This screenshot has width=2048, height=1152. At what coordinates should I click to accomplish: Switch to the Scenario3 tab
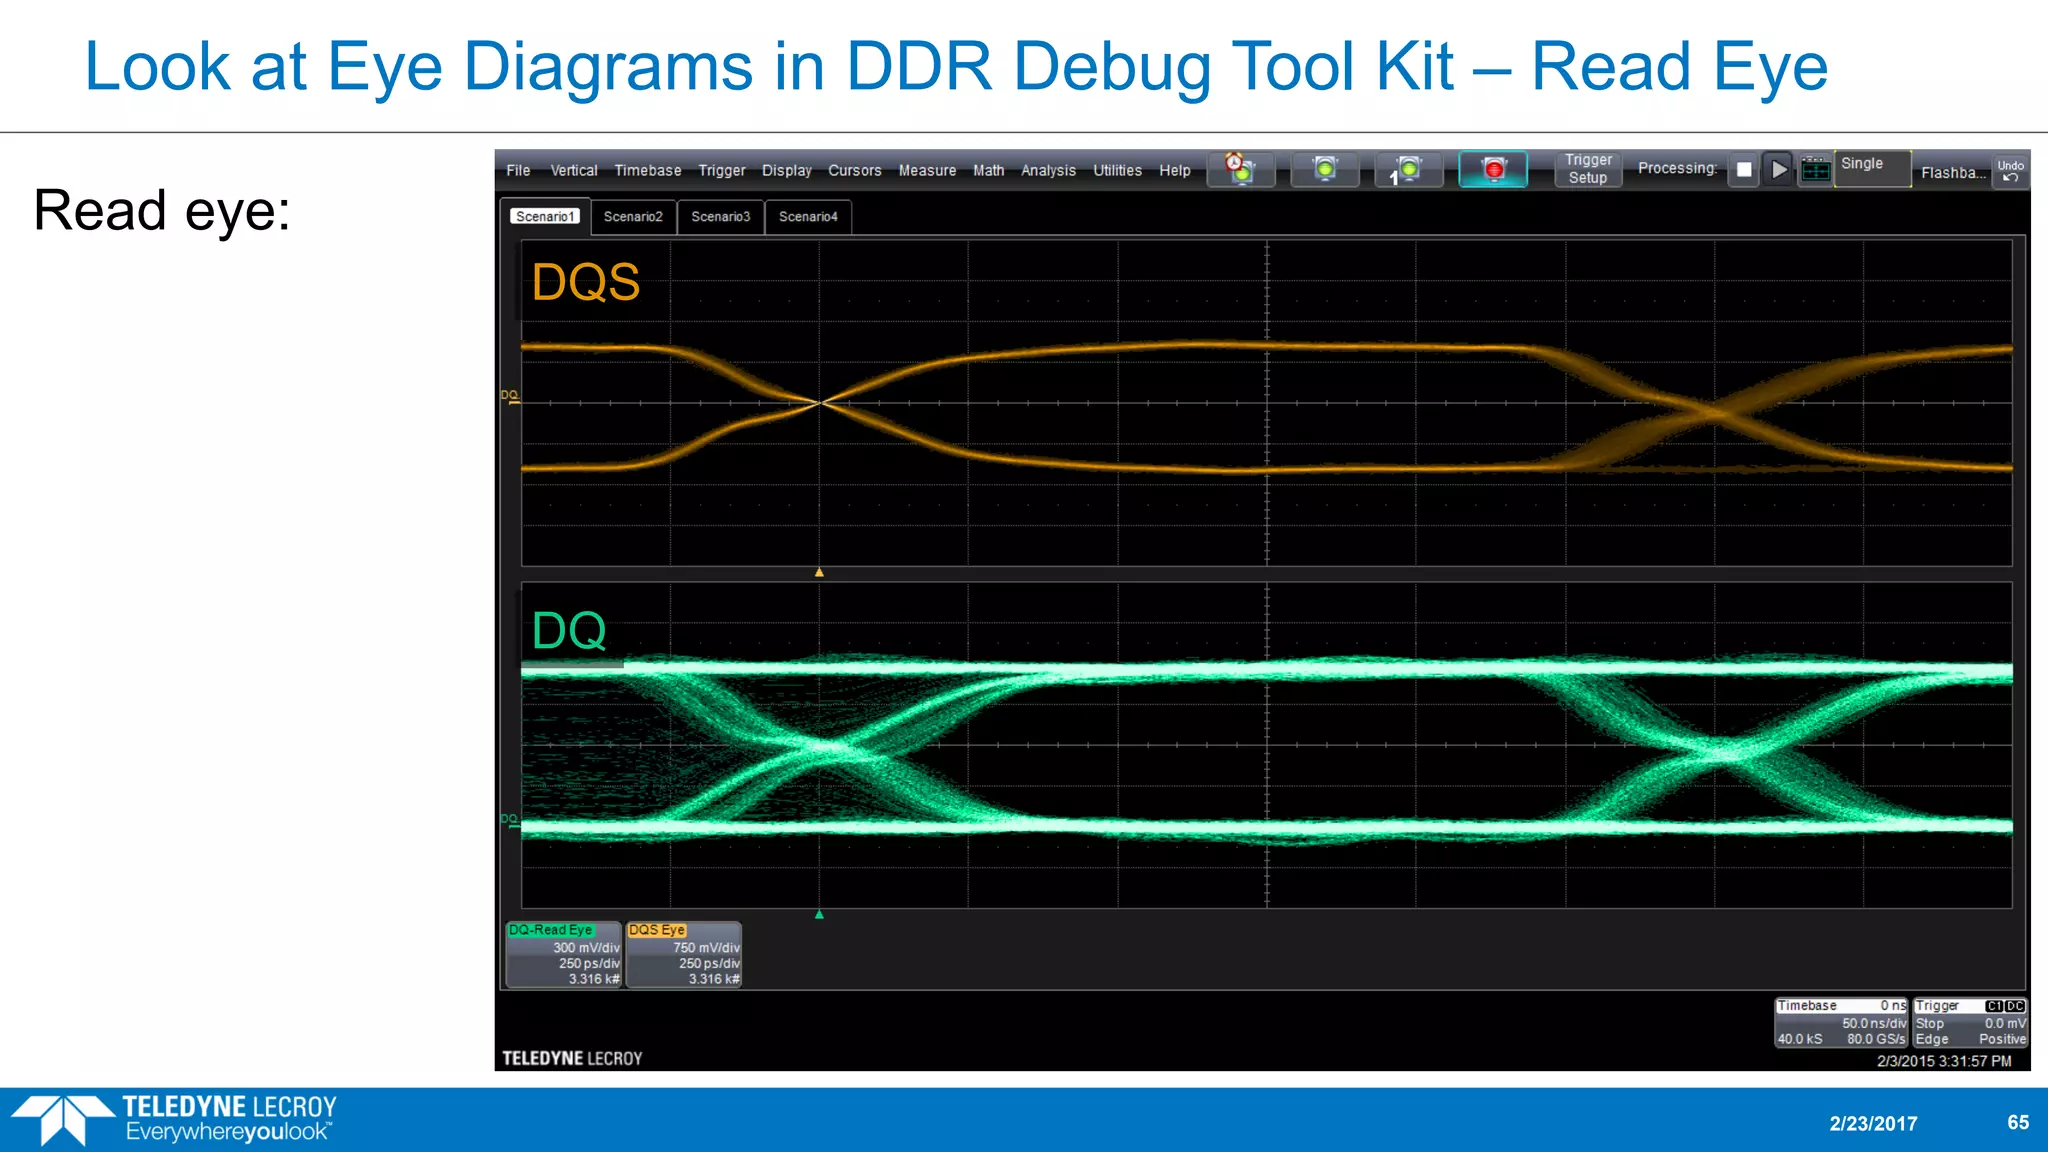pyautogui.click(x=721, y=216)
